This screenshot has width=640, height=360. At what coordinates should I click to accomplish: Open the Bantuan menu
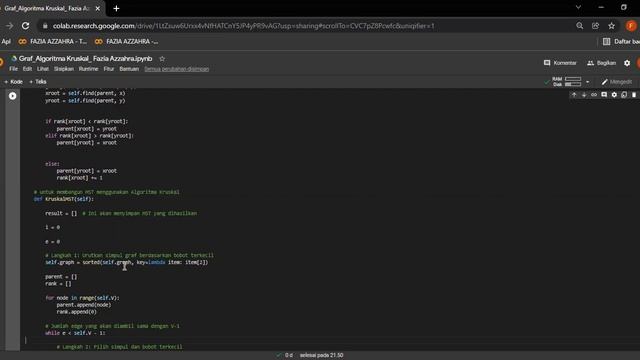(x=129, y=69)
